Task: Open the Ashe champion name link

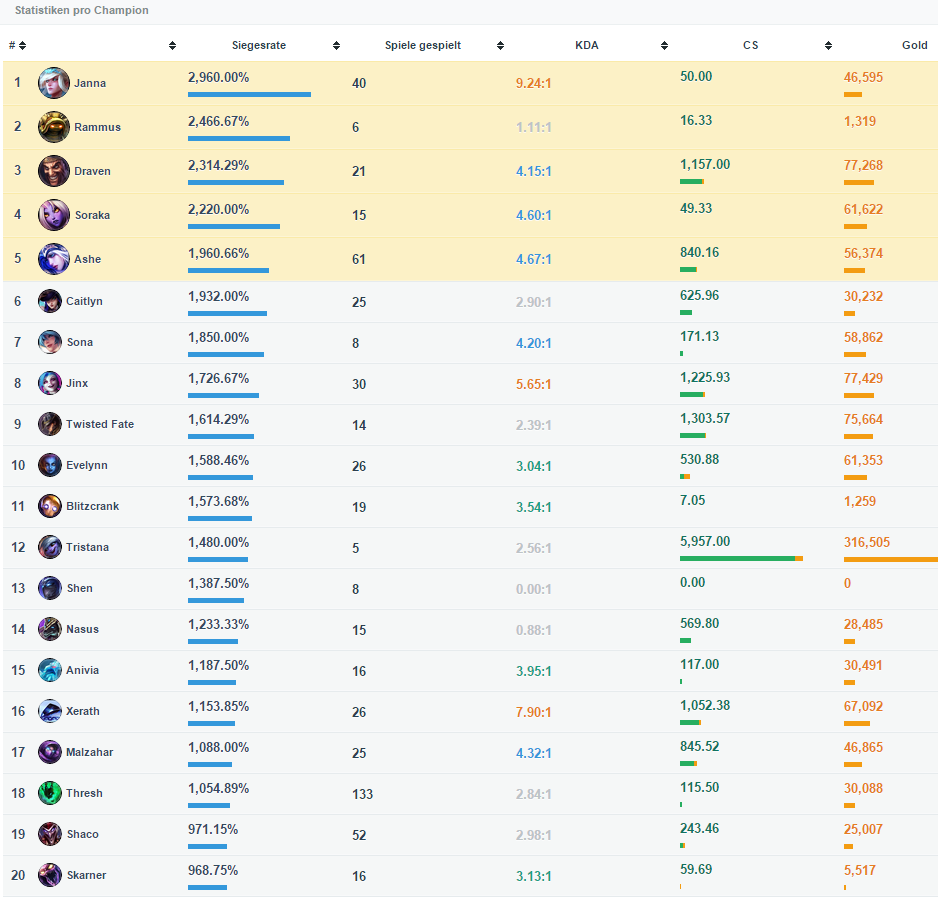Action: point(88,259)
